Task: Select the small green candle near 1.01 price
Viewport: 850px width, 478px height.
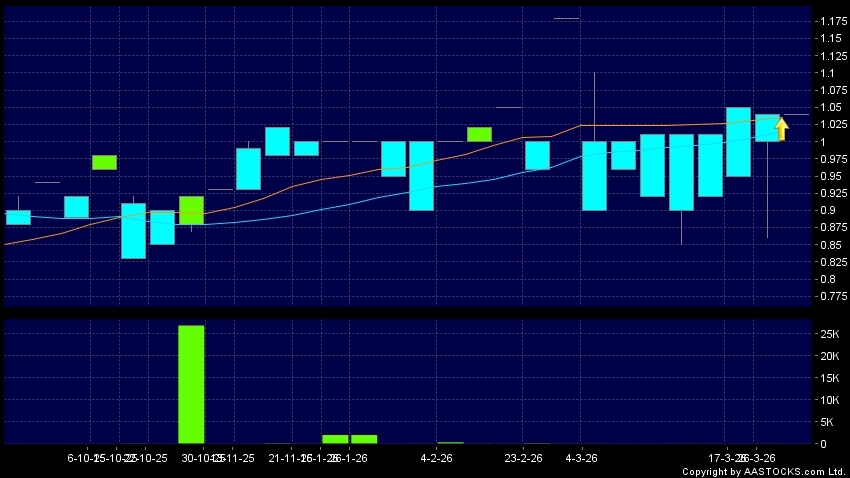Action: 479,134
